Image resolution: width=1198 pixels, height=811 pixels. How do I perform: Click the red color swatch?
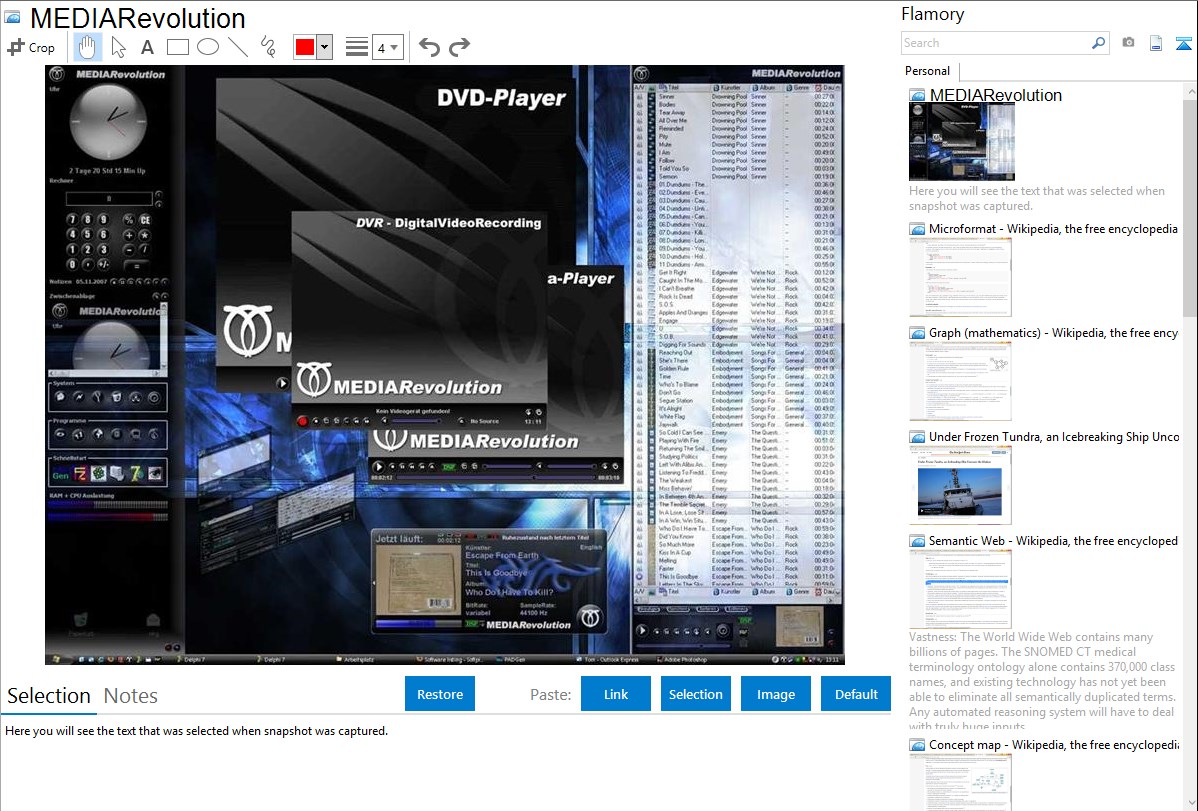[305, 47]
